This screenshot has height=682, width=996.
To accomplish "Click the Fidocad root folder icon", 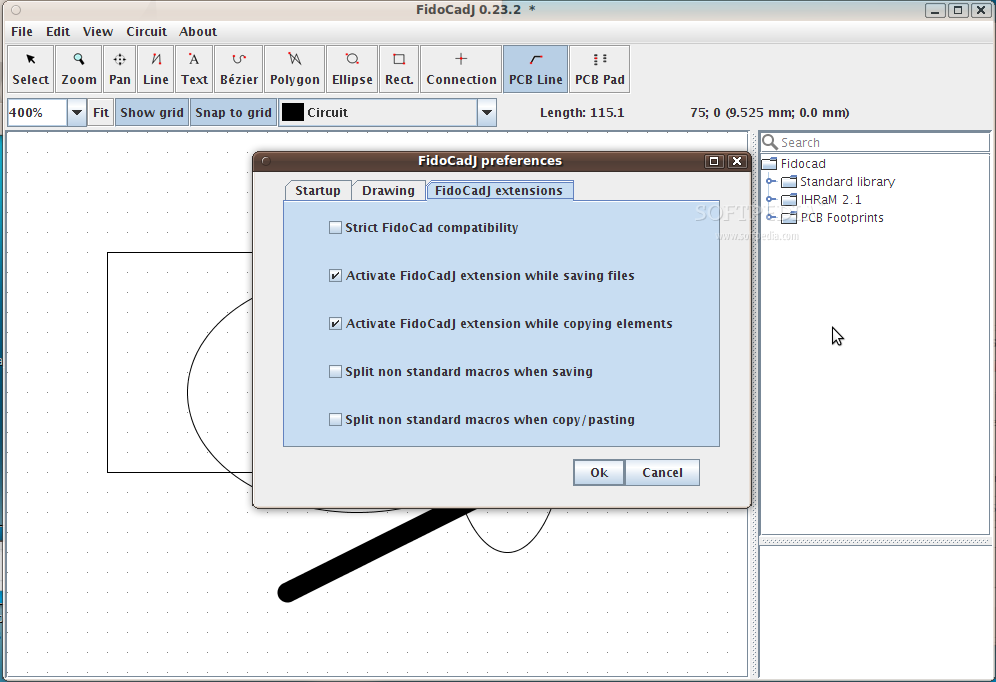I will click(769, 164).
